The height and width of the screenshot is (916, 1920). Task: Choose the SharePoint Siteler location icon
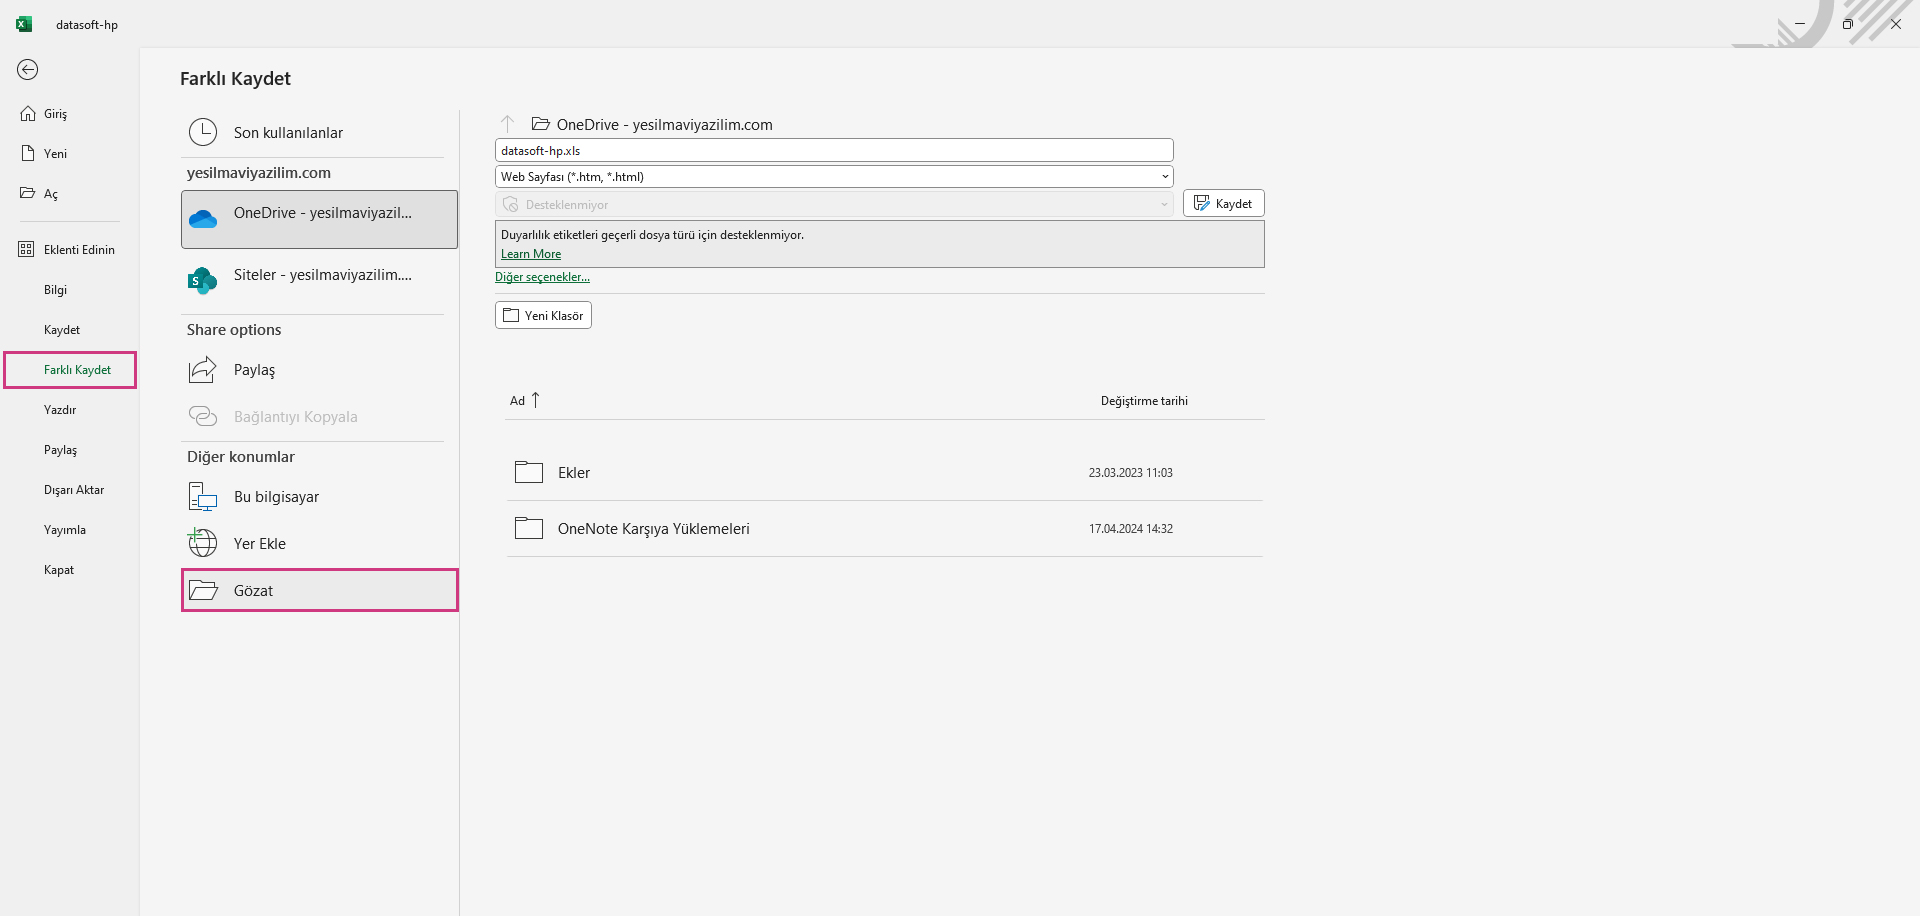click(203, 281)
